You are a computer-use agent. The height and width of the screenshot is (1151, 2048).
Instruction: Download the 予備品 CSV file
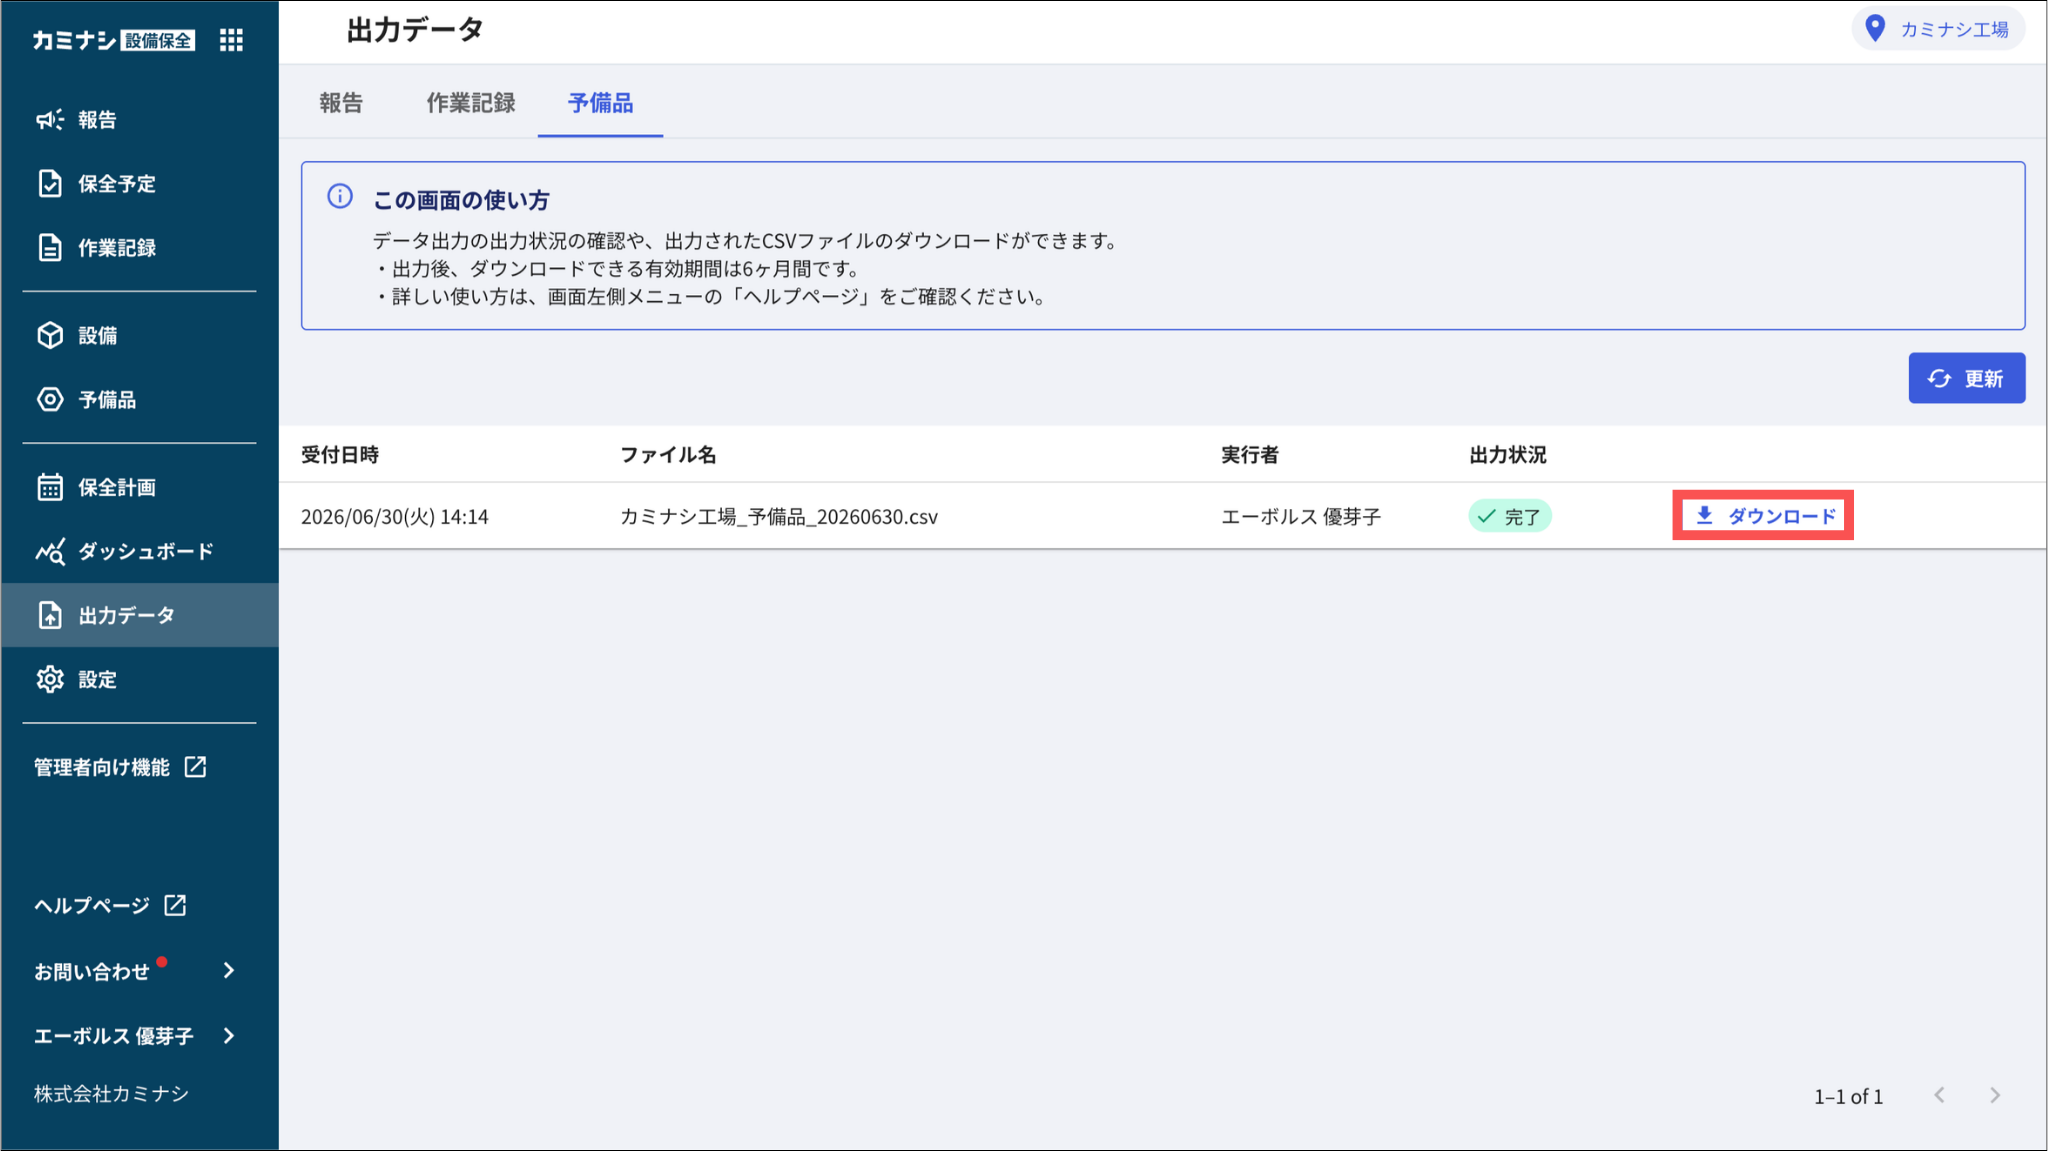click(1763, 516)
